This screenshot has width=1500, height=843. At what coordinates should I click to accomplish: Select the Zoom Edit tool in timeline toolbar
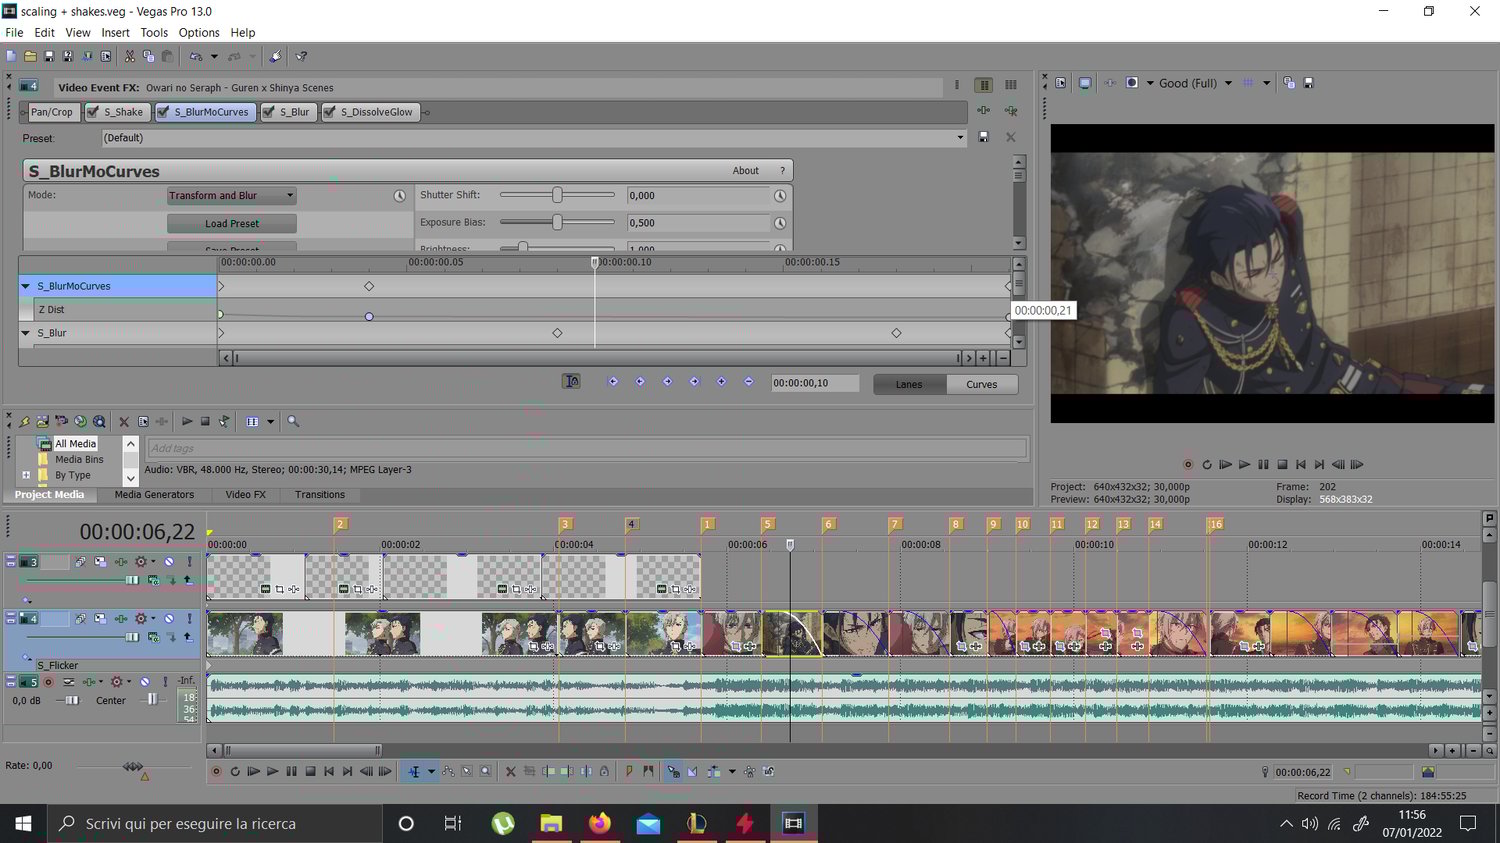(x=486, y=772)
